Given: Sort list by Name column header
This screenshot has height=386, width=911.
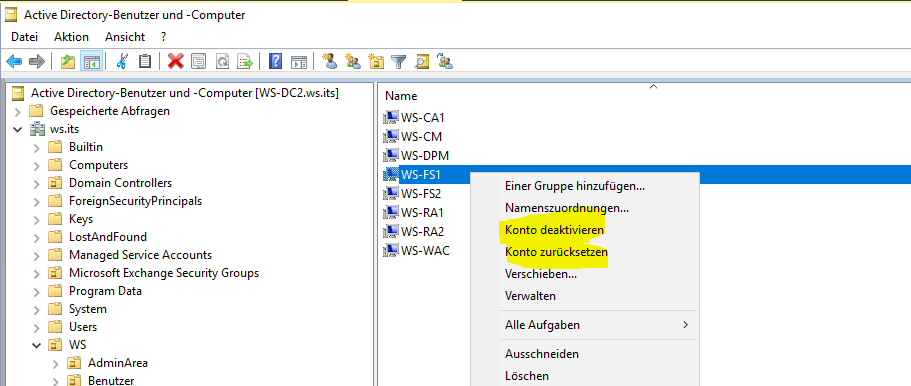Looking at the screenshot, I should pos(401,96).
